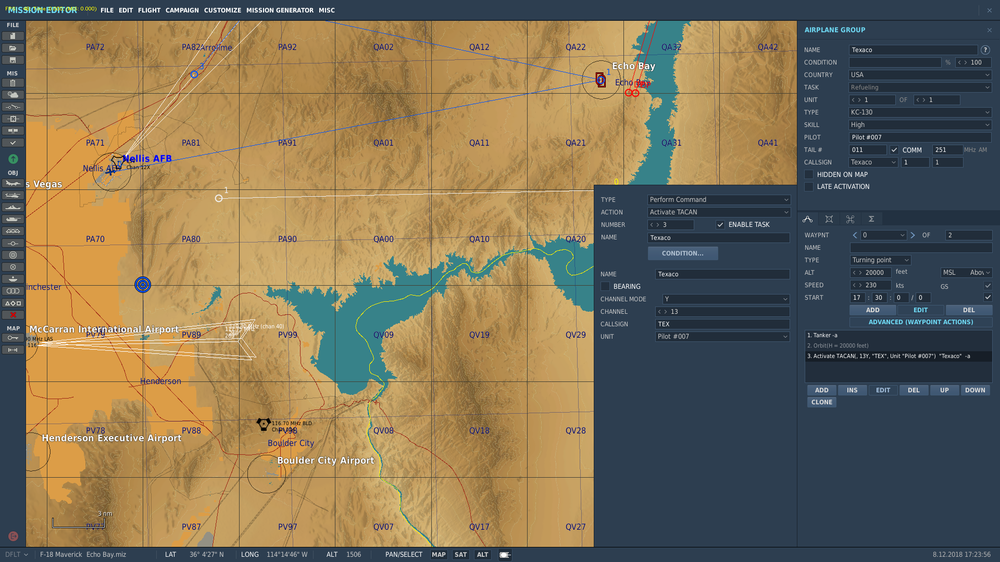The width and height of the screenshot is (1000, 562).
Task: Click the New mission file icon
Action: click(13, 36)
